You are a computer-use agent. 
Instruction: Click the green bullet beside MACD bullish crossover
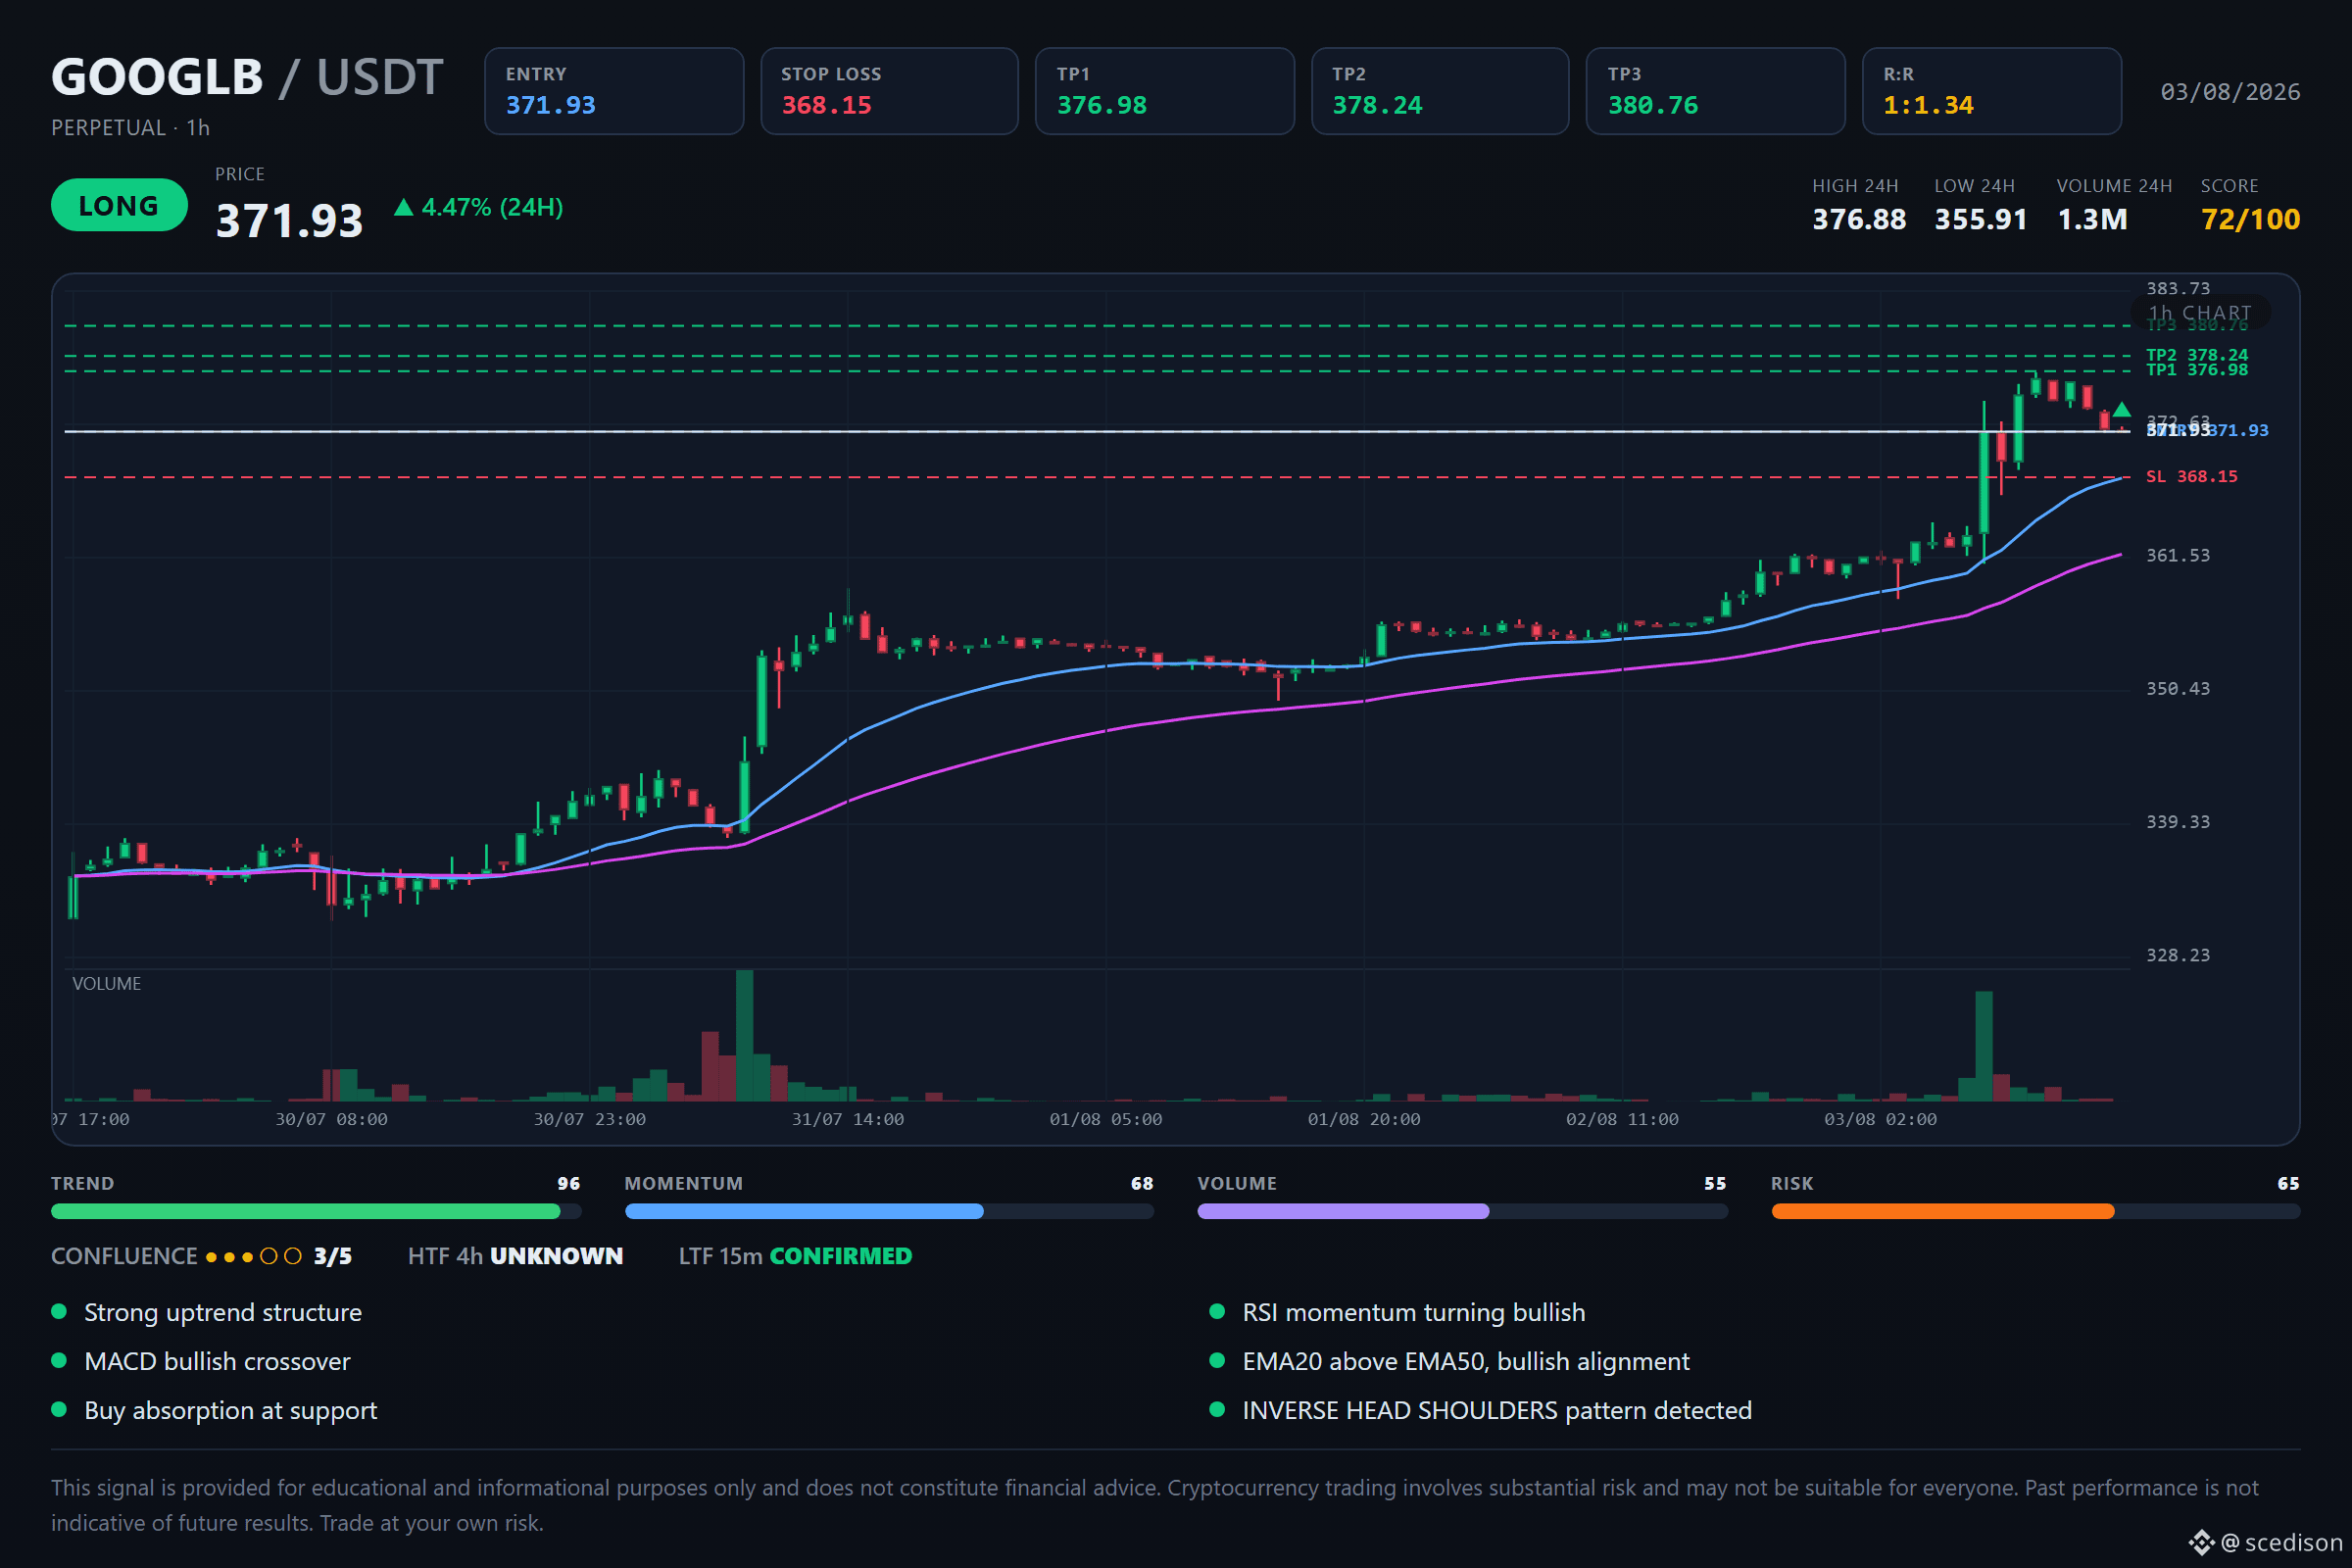click(x=59, y=1360)
